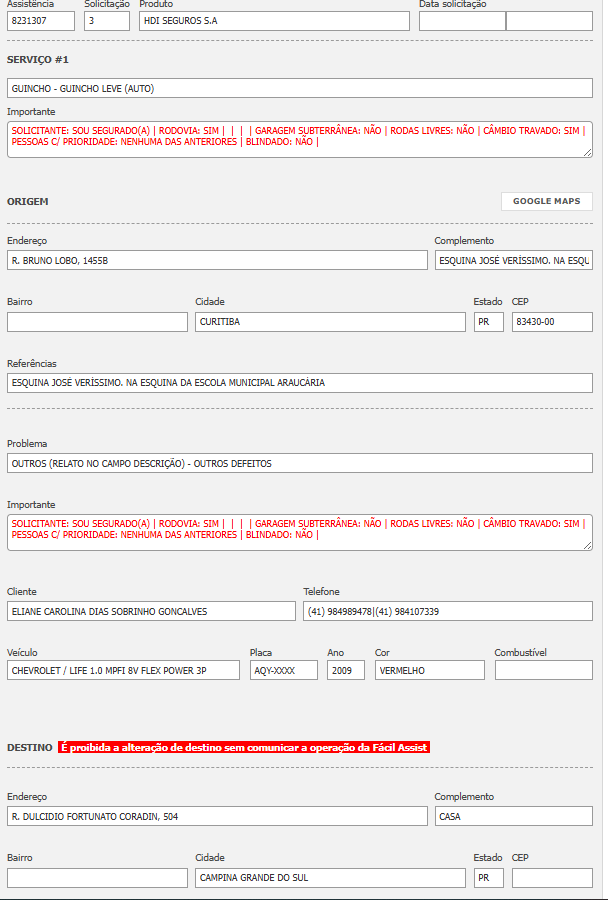This screenshot has height=900, width=608.
Task: Select the Solicitação field with value 3
Action: click(107, 21)
